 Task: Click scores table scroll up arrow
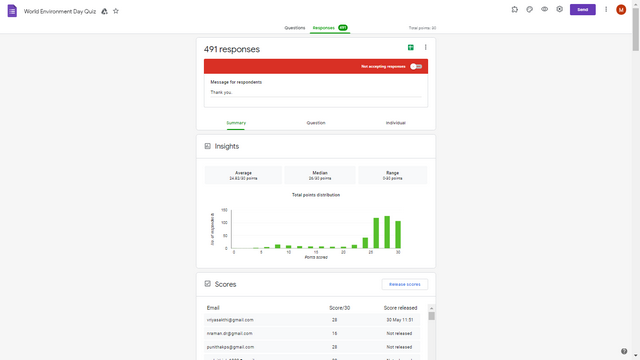[431, 308]
